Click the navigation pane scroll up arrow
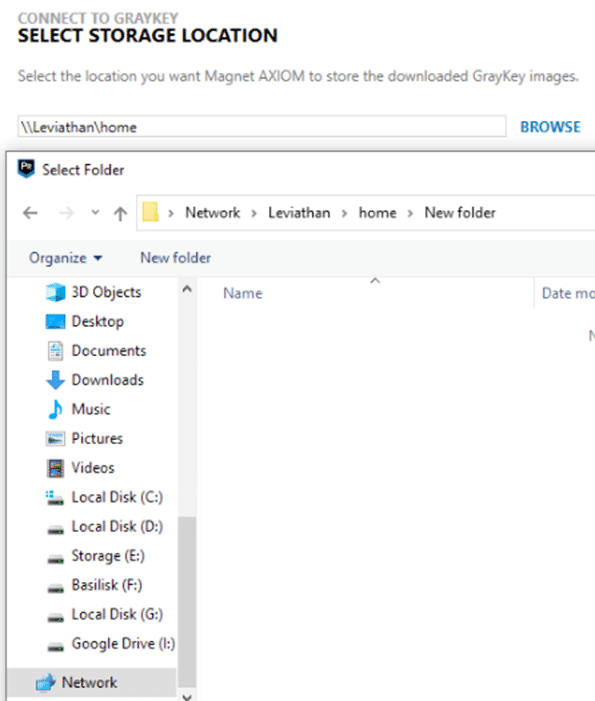Viewport: 595px width, 701px height. [x=187, y=289]
